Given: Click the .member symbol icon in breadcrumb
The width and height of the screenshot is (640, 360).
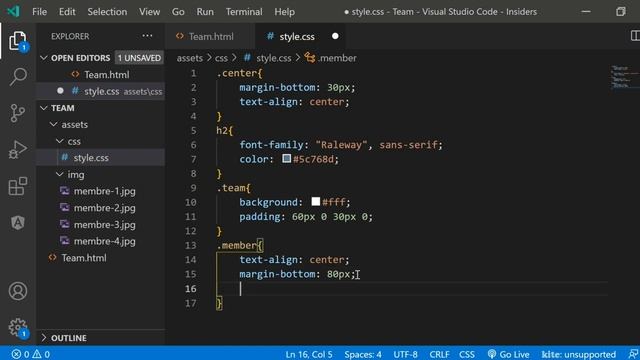Looking at the screenshot, I should [x=310, y=58].
